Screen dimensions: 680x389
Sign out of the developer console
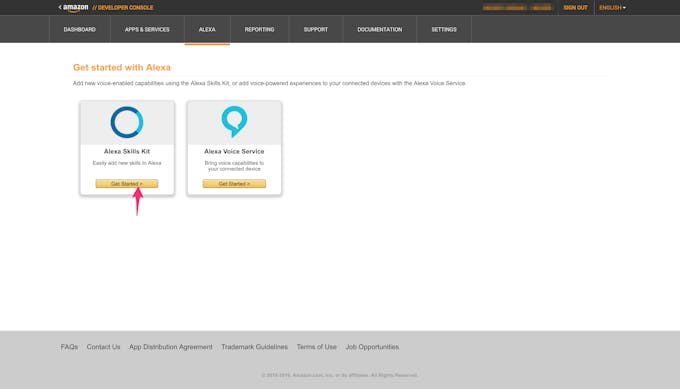pyautogui.click(x=575, y=8)
